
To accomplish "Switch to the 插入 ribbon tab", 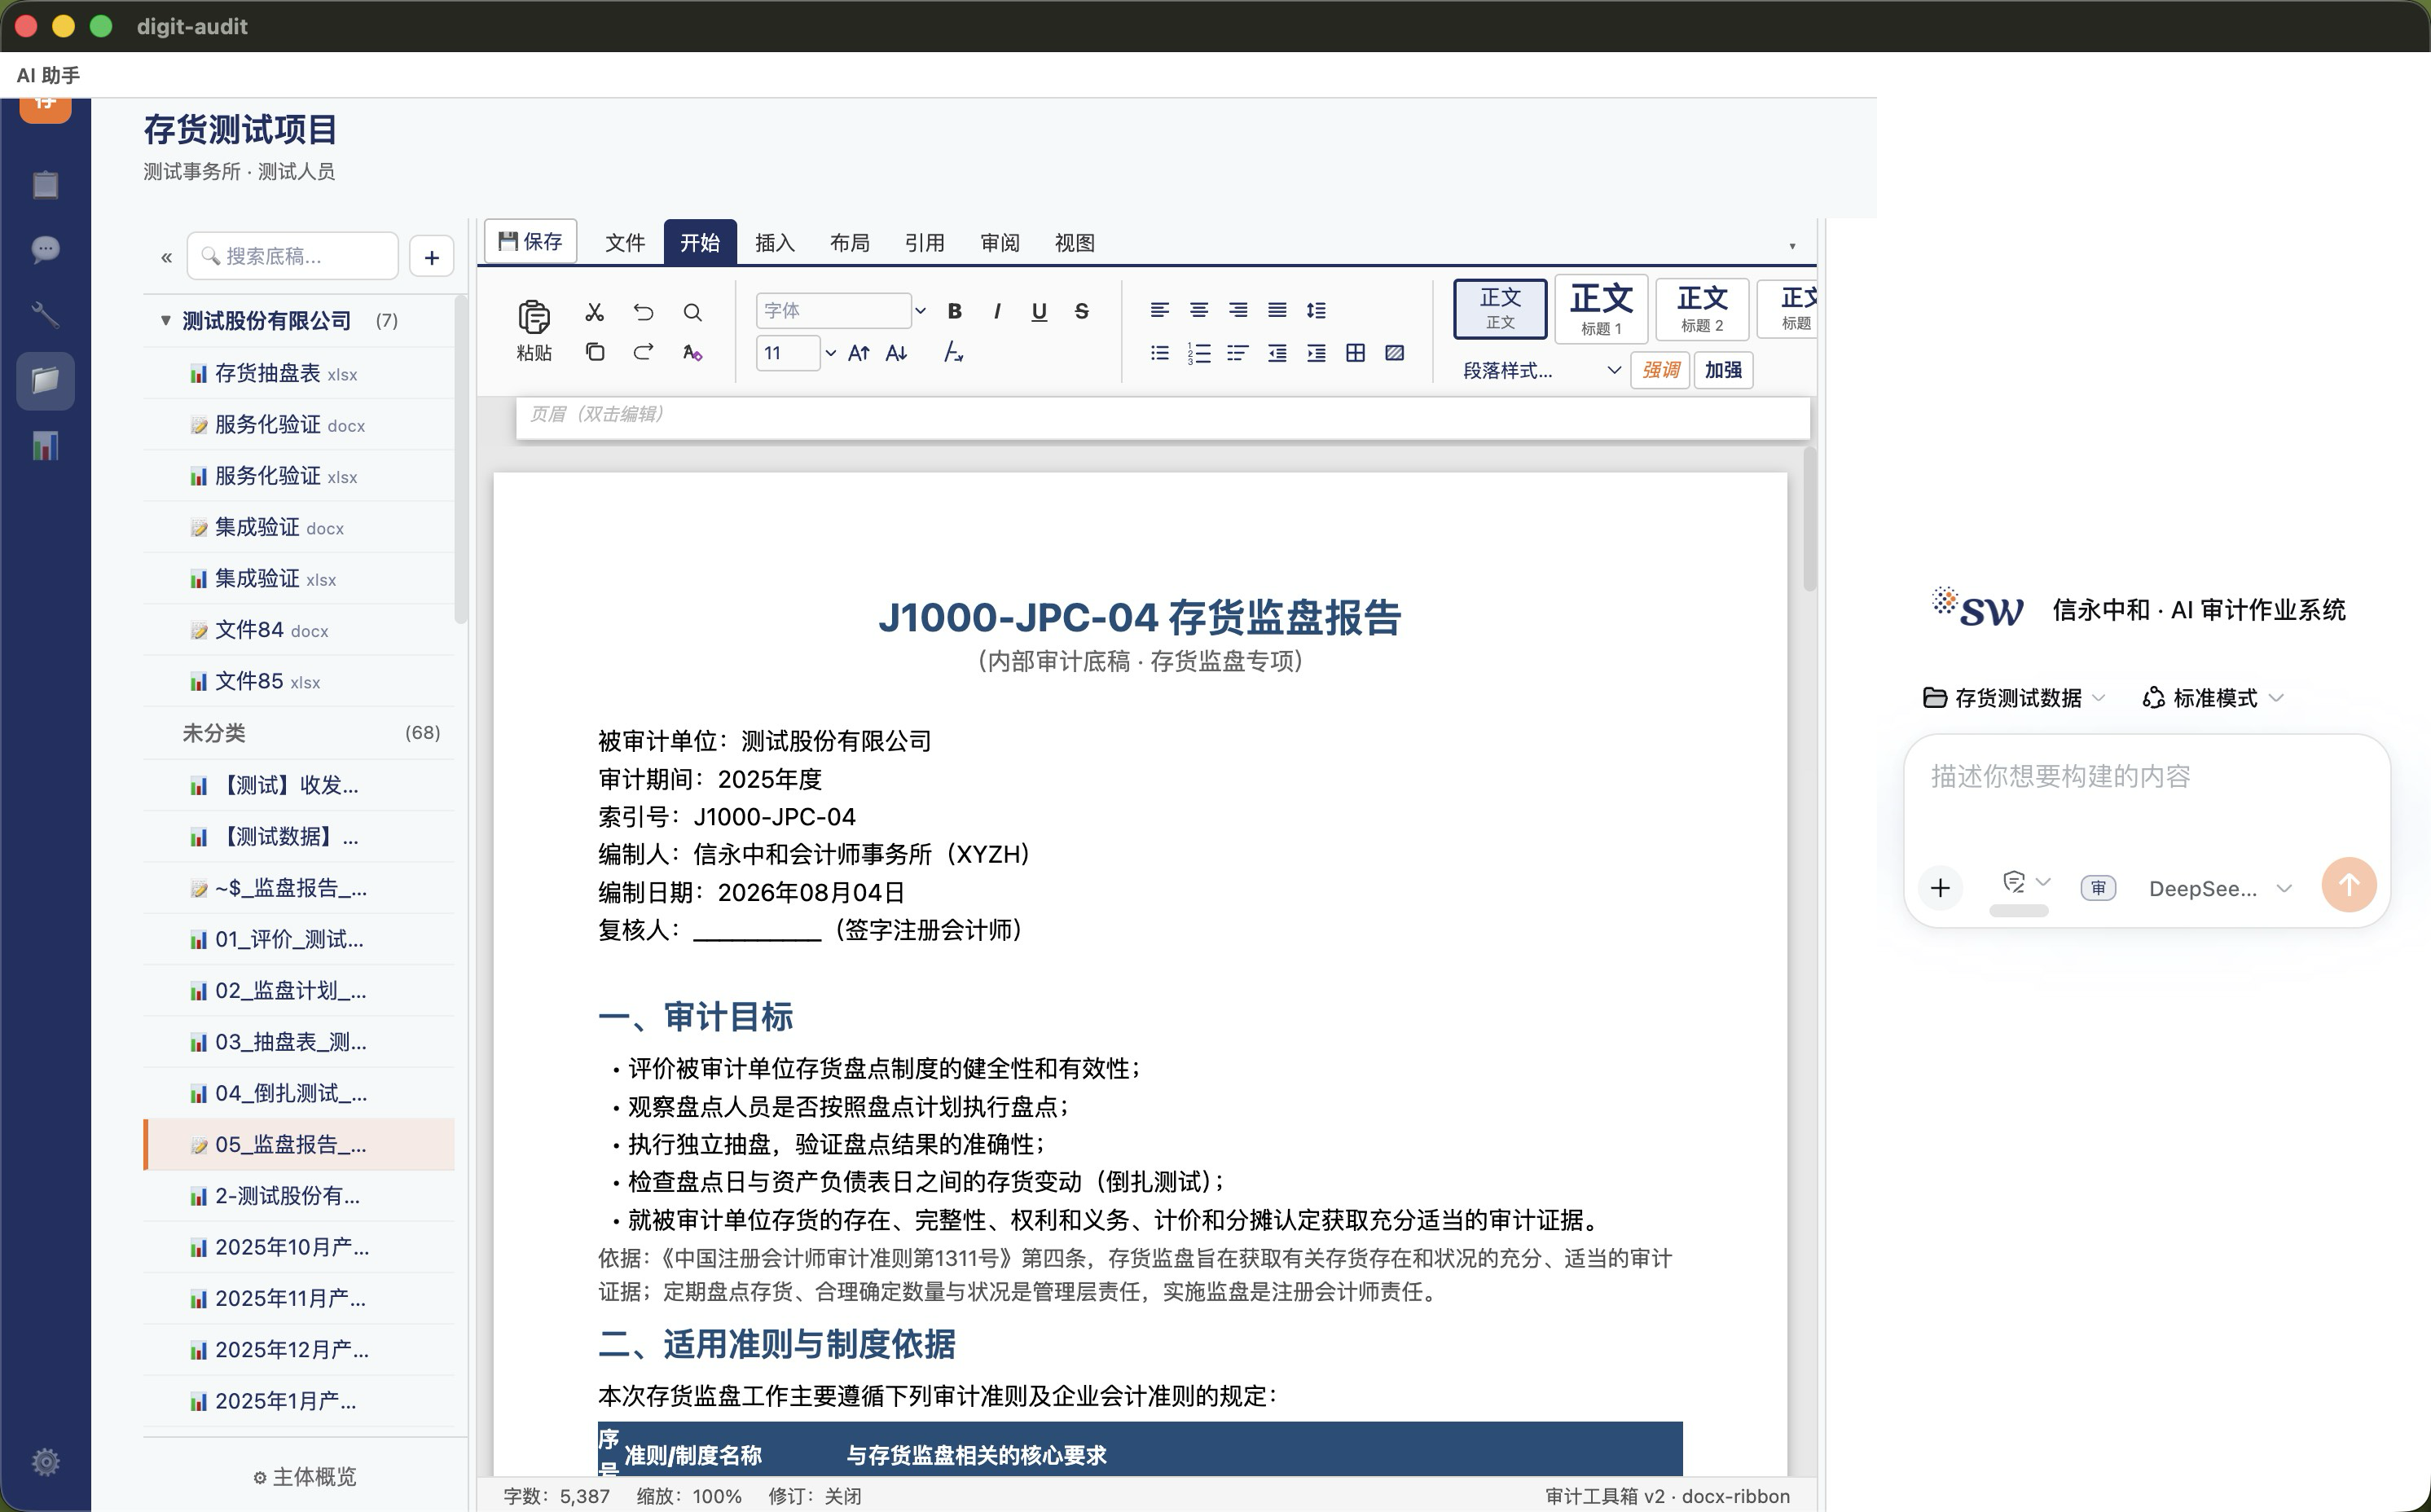I will 775,243.
